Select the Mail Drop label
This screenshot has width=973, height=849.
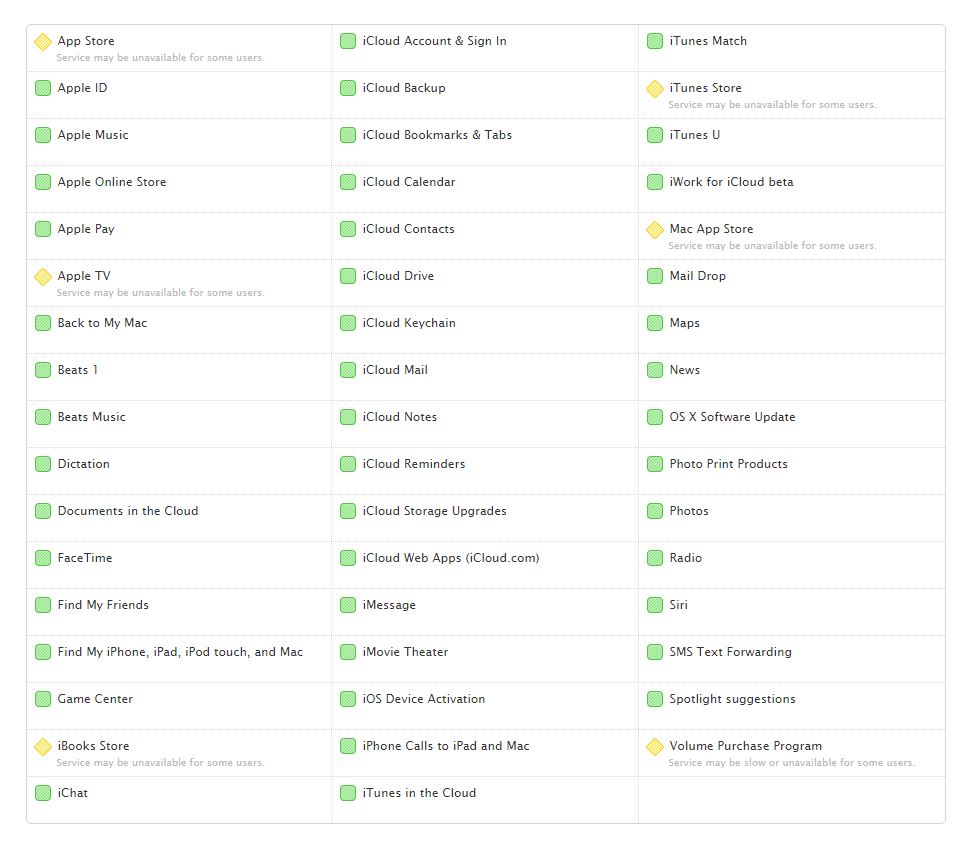coord(697,276)
